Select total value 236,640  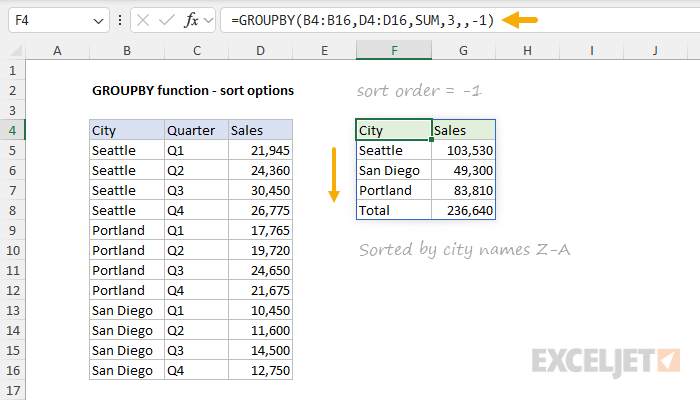463,210
